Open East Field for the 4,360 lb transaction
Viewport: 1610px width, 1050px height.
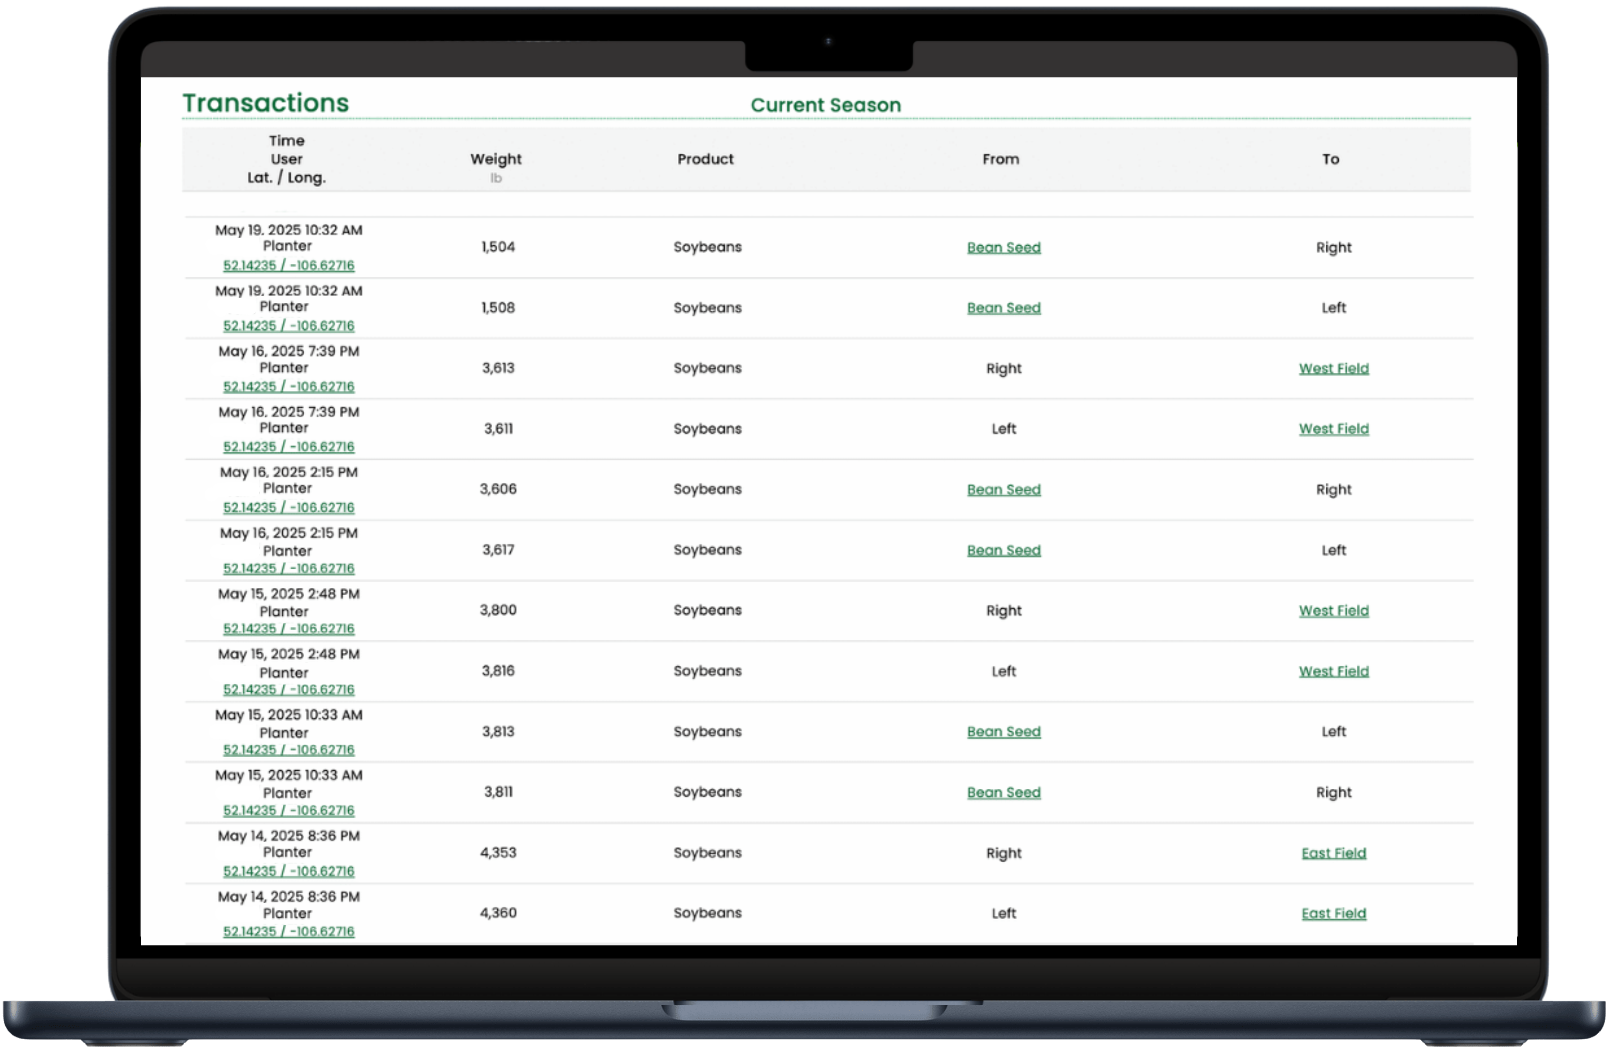tap(1334, 912)
